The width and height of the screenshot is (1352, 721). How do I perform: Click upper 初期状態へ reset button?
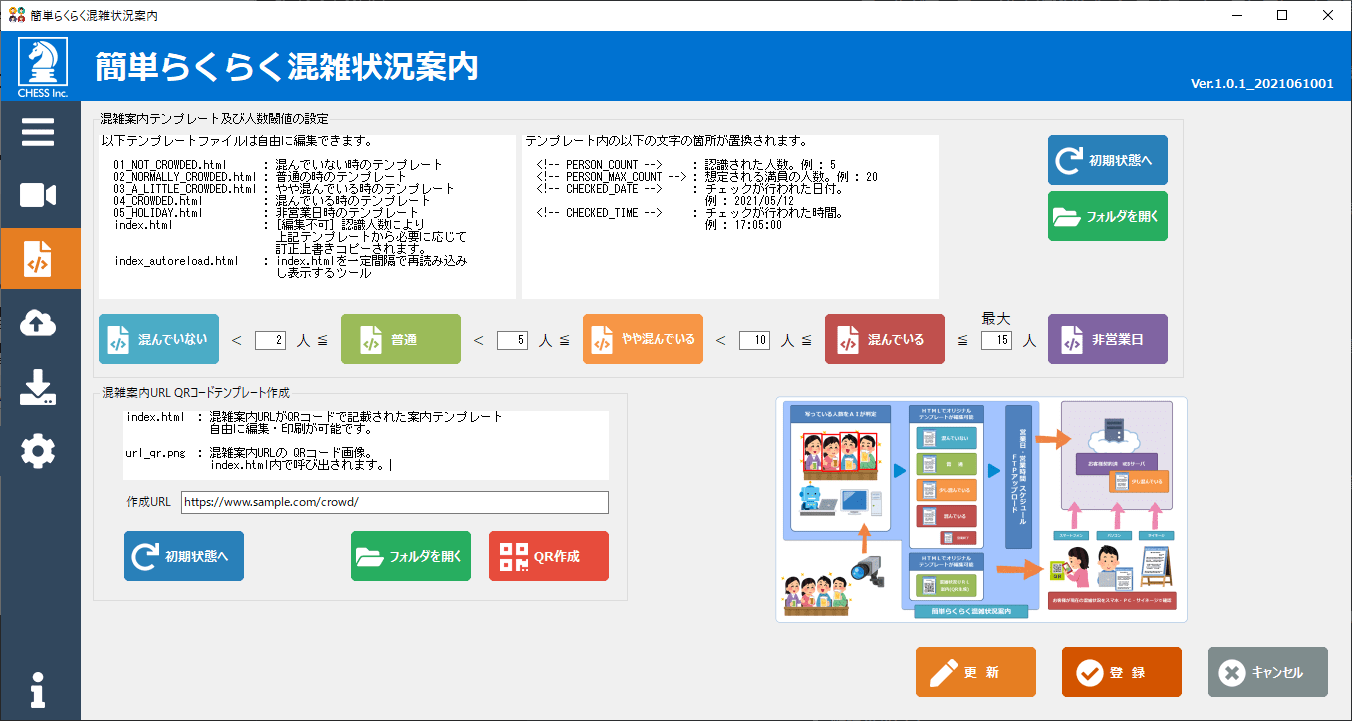1108,160
